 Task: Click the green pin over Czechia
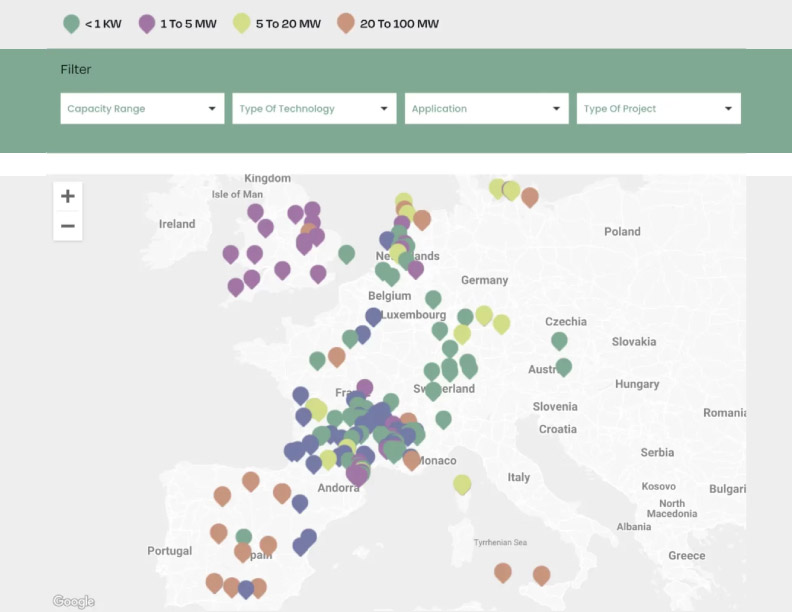coord(559,340)
